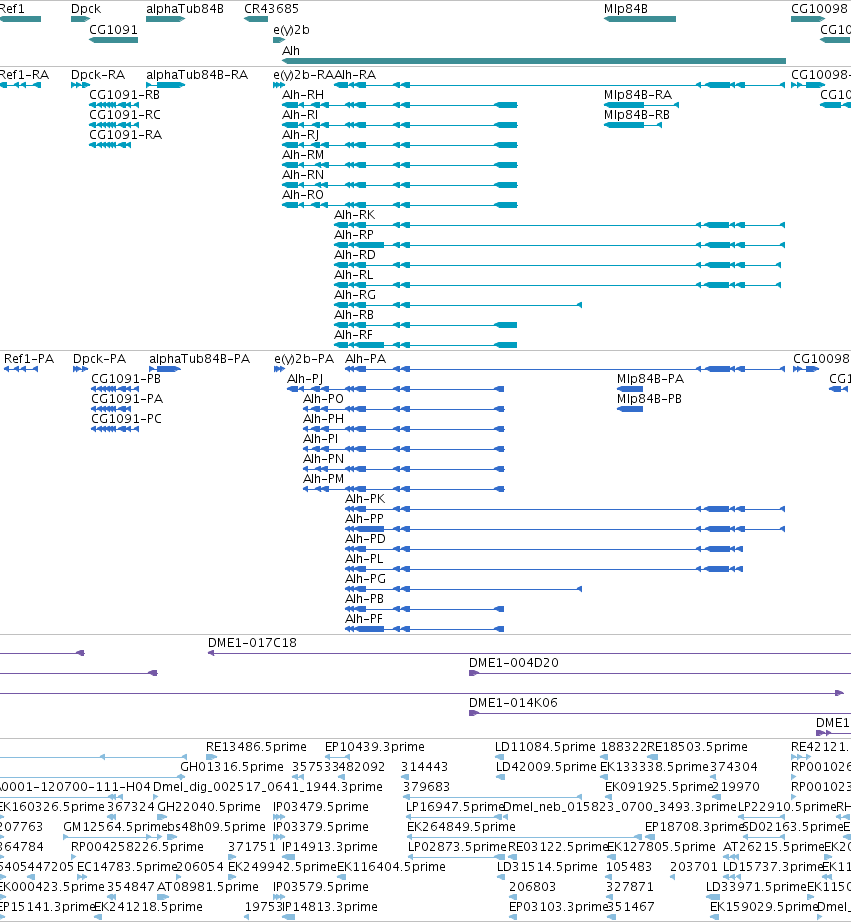Click transcript CG1091-RC
This screenshot has height=922, width=851.
(125, 115)
